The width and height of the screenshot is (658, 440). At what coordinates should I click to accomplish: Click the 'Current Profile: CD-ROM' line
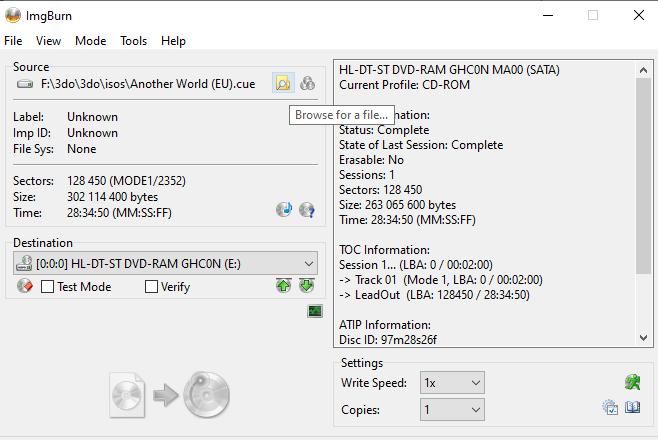tap(405, 85)
